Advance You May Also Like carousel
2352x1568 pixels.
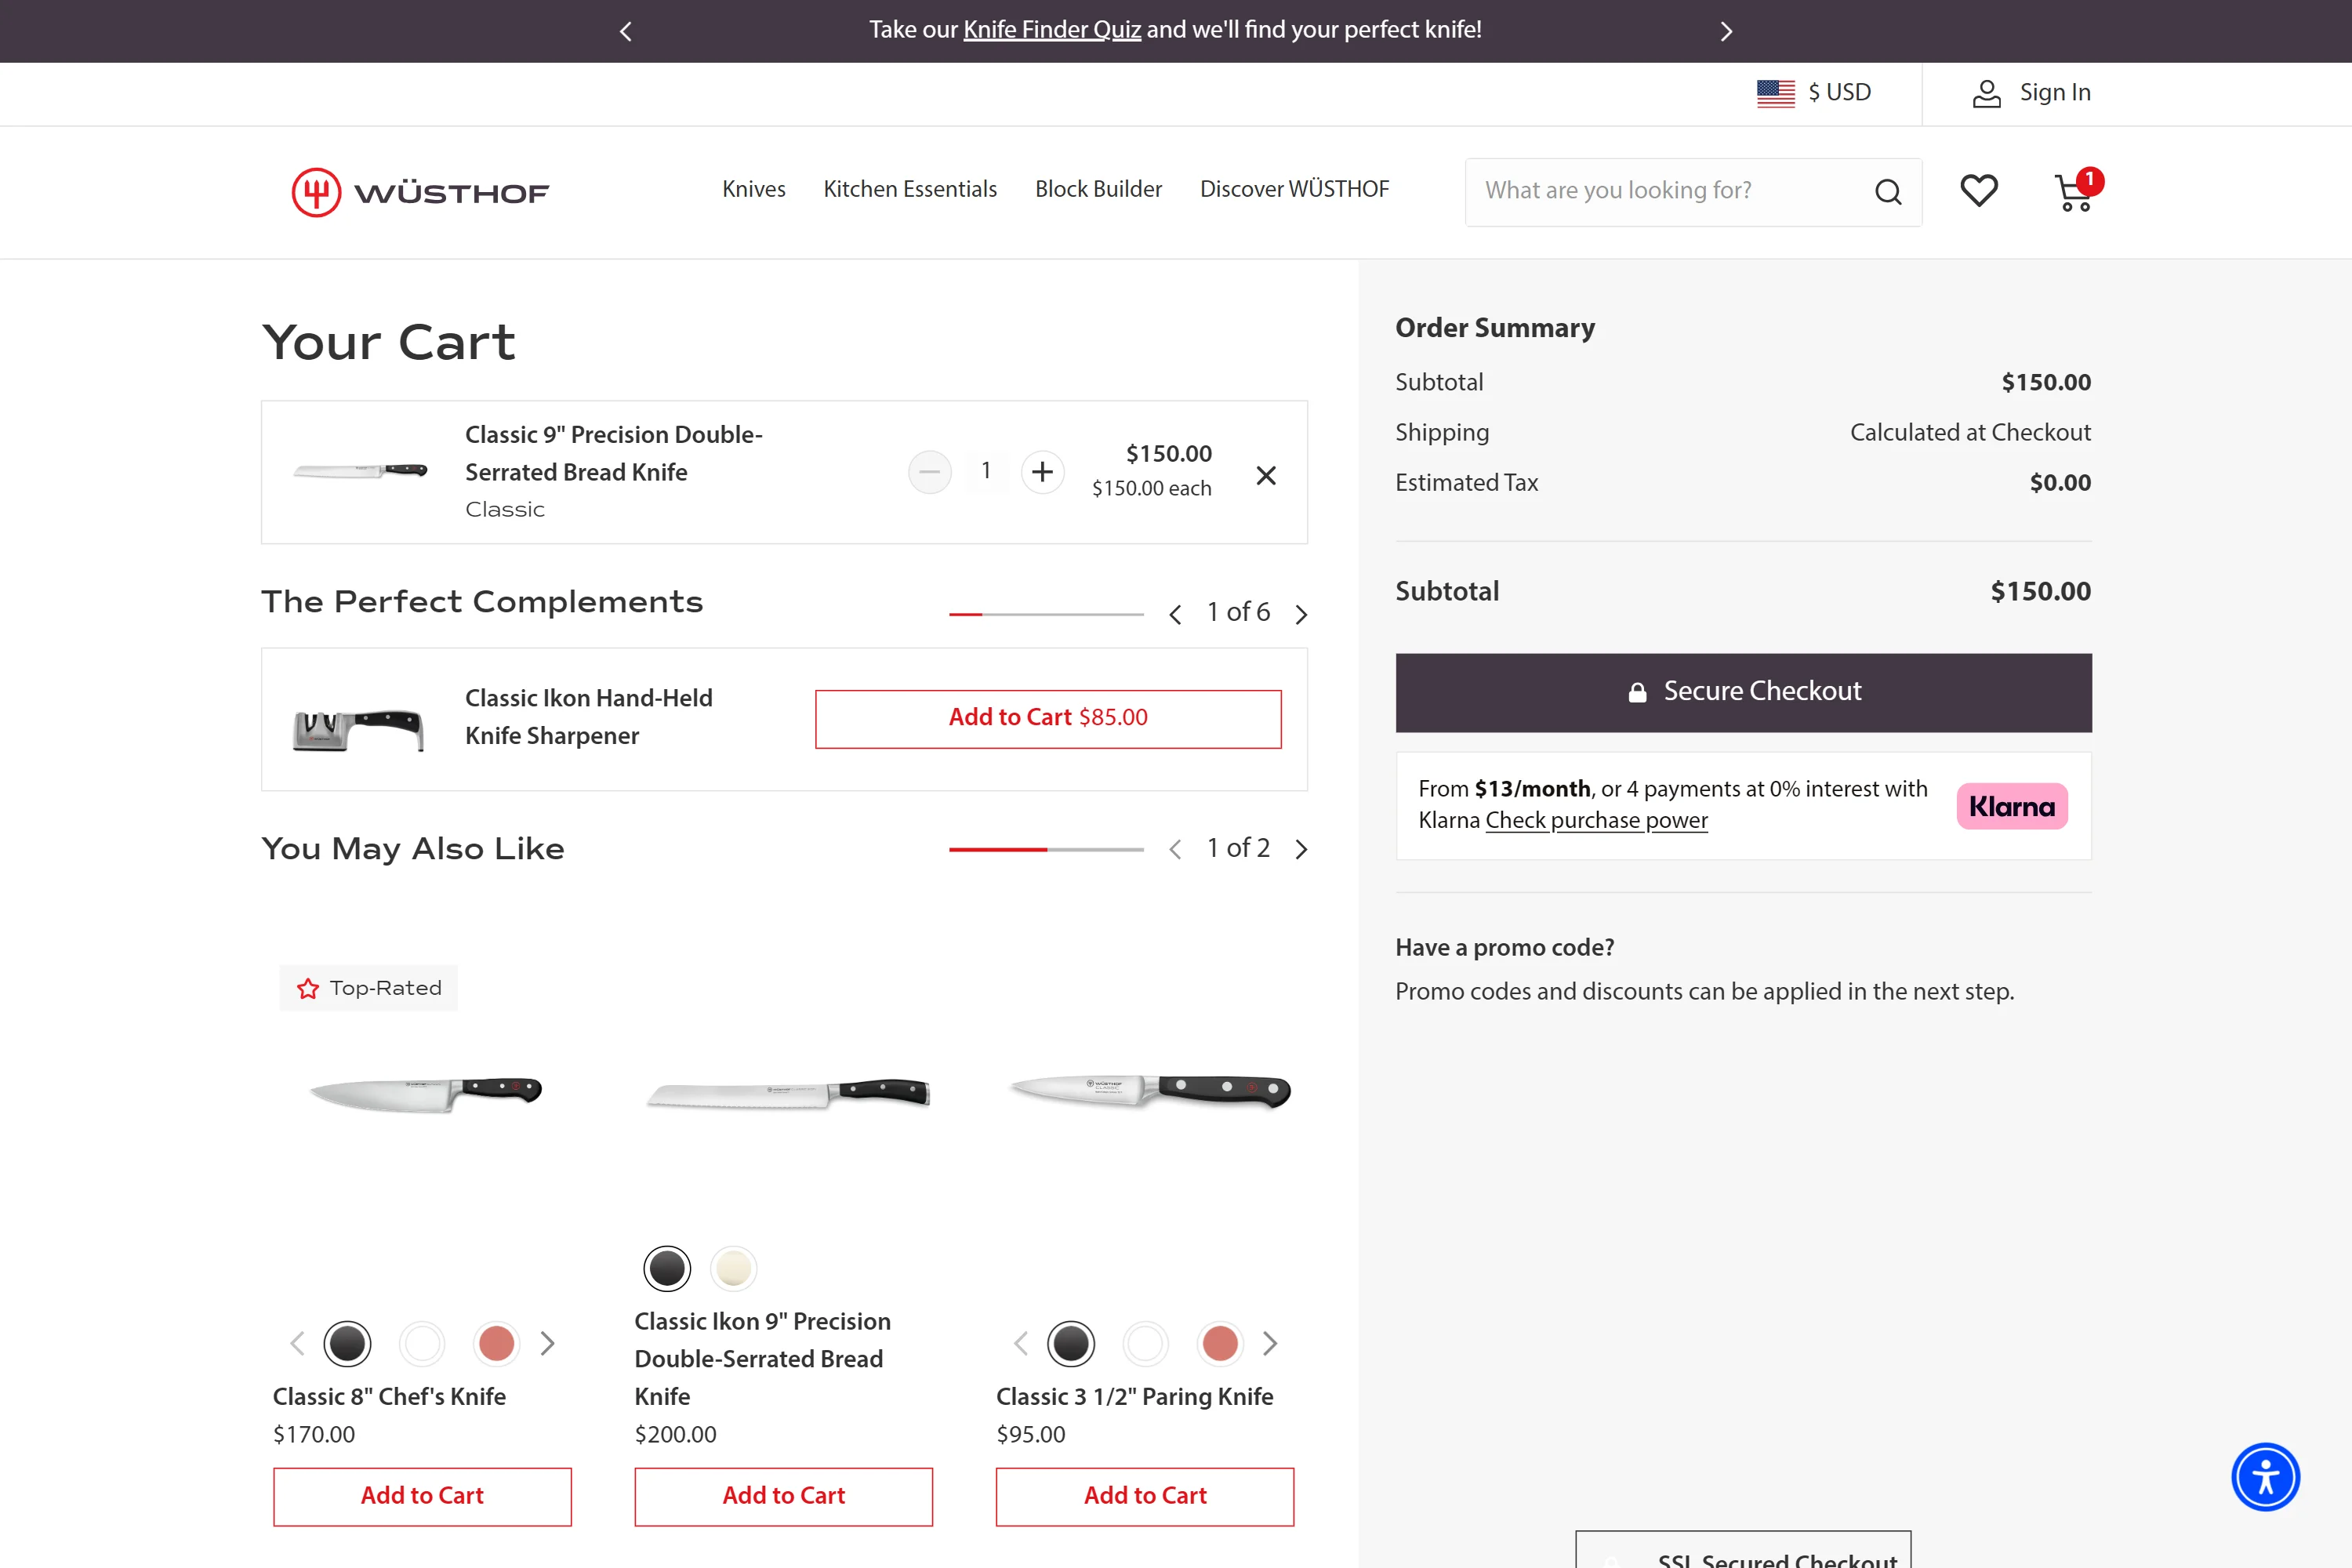pos(1301,849)
